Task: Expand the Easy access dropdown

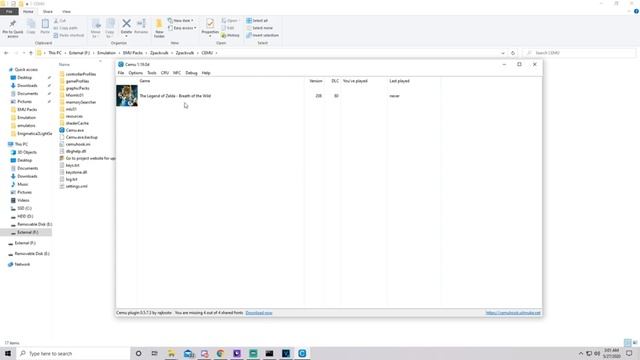Action: coord(182,28)
